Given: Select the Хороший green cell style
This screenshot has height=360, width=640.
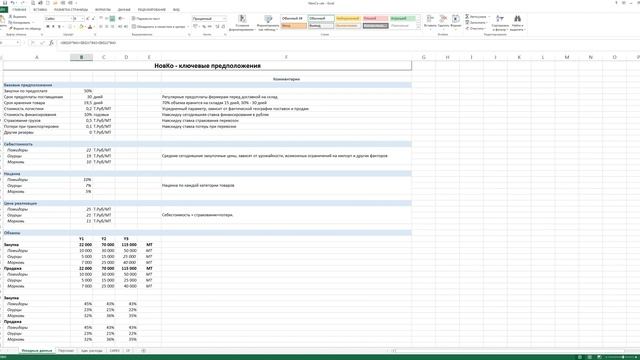Looking at the screenshot, I should tap(402, 18).
